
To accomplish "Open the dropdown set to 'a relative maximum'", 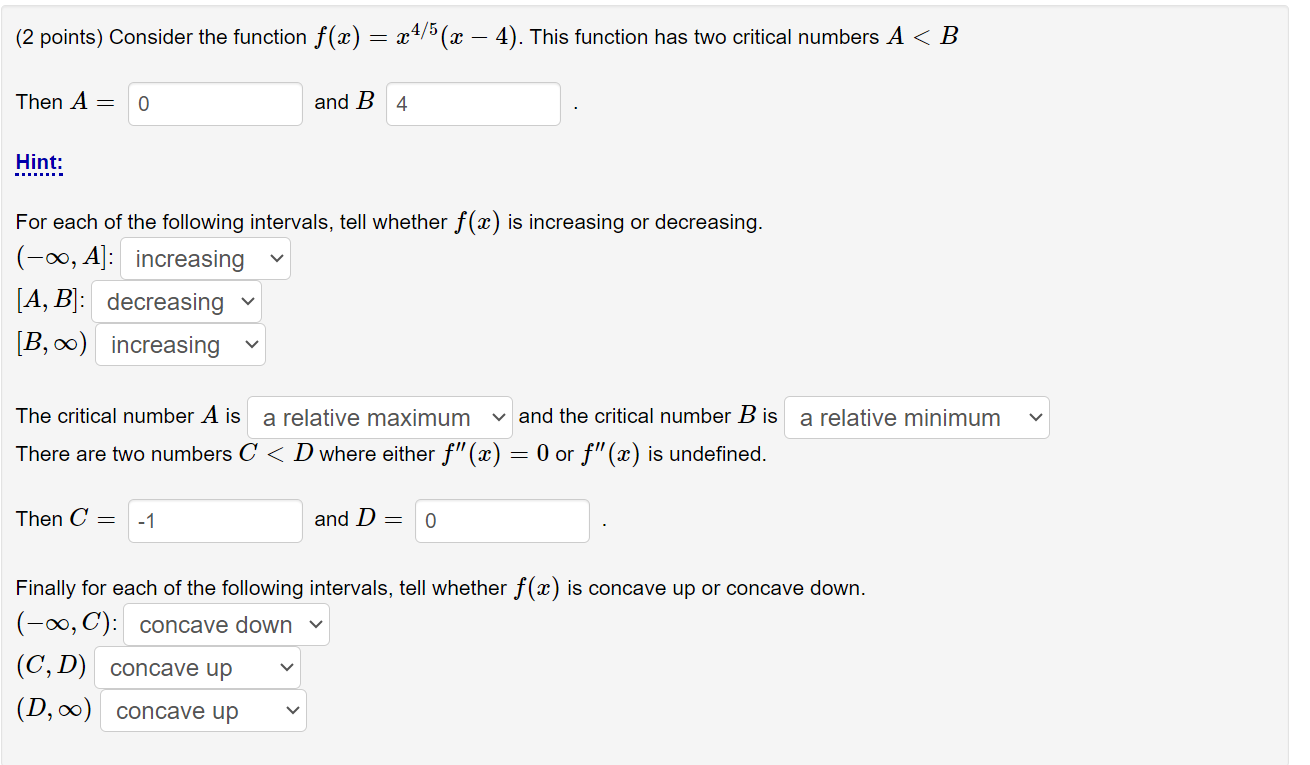I will click(x=378, y=417).
